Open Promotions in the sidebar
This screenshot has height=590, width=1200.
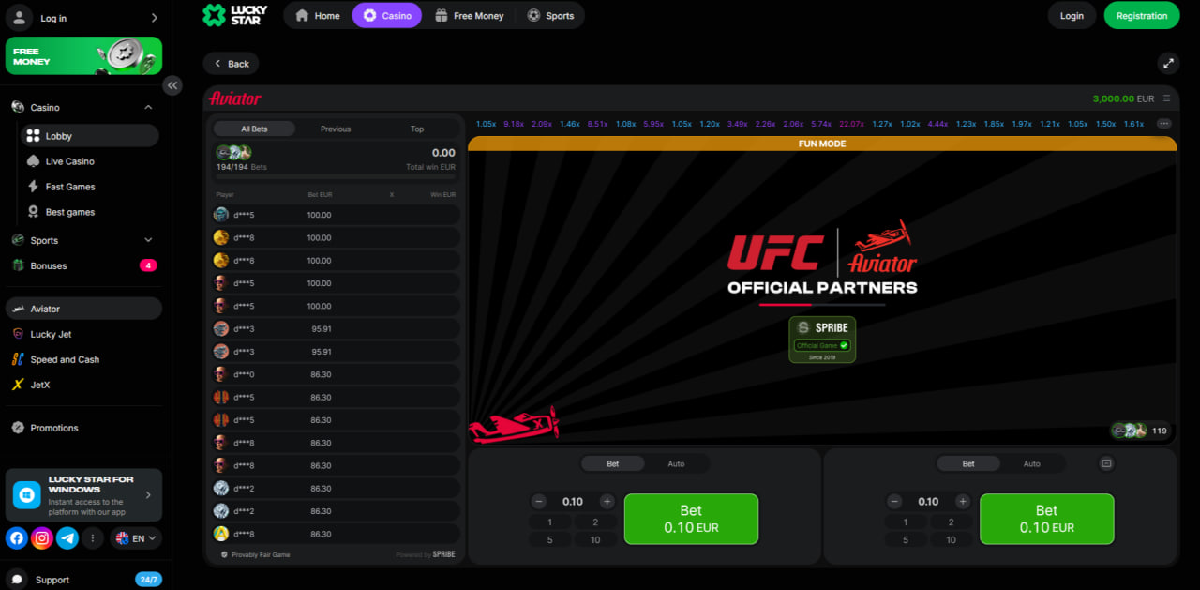[x=84, y=427]
